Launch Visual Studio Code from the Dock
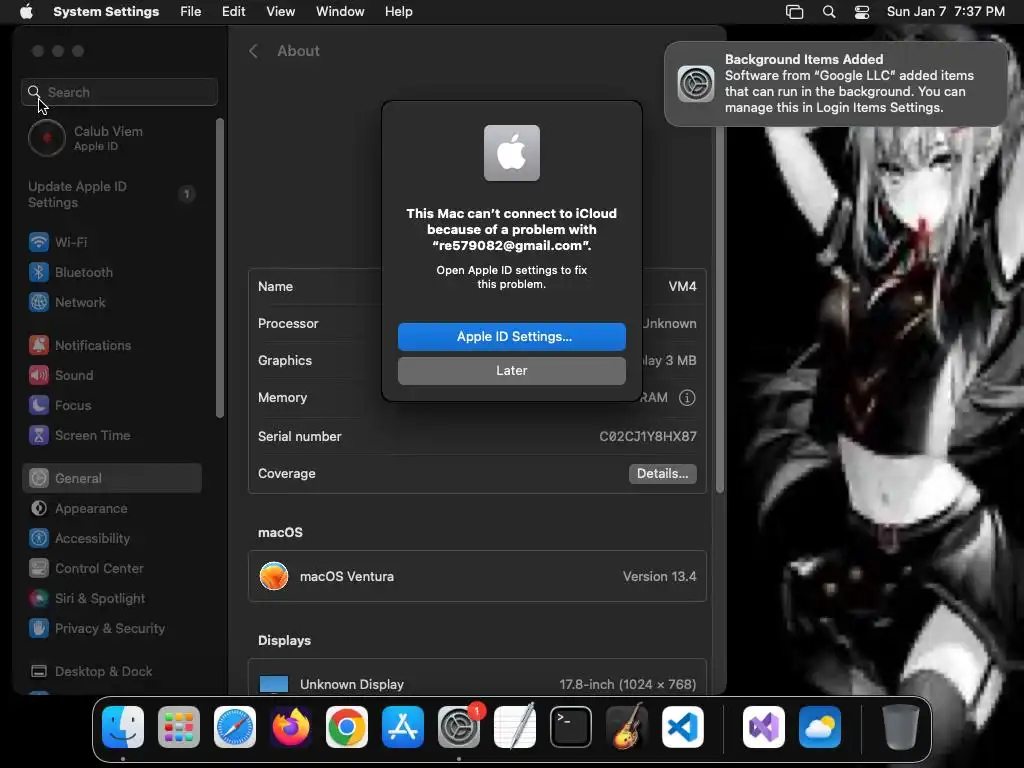Screen dimensions: 1024x768 pos(682,727)
